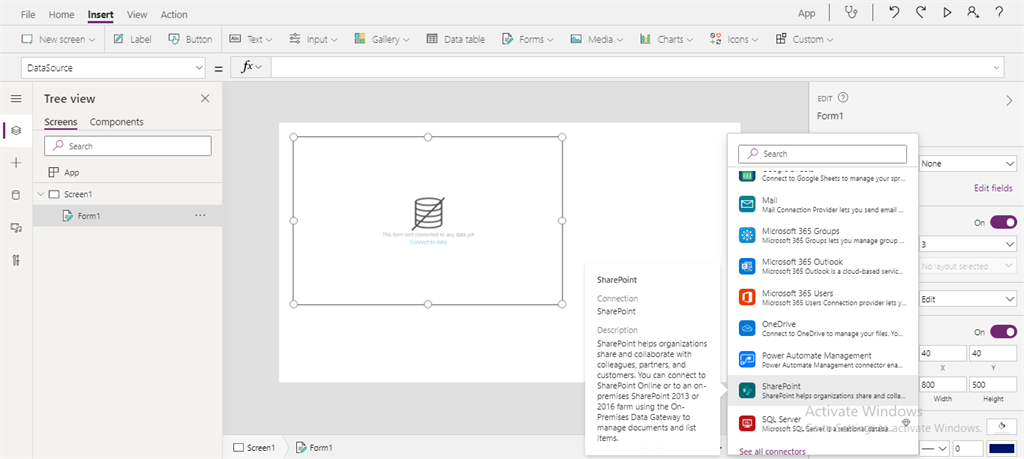Open the Action tab
The image size is (1024, 459).
tap(174, 14)
